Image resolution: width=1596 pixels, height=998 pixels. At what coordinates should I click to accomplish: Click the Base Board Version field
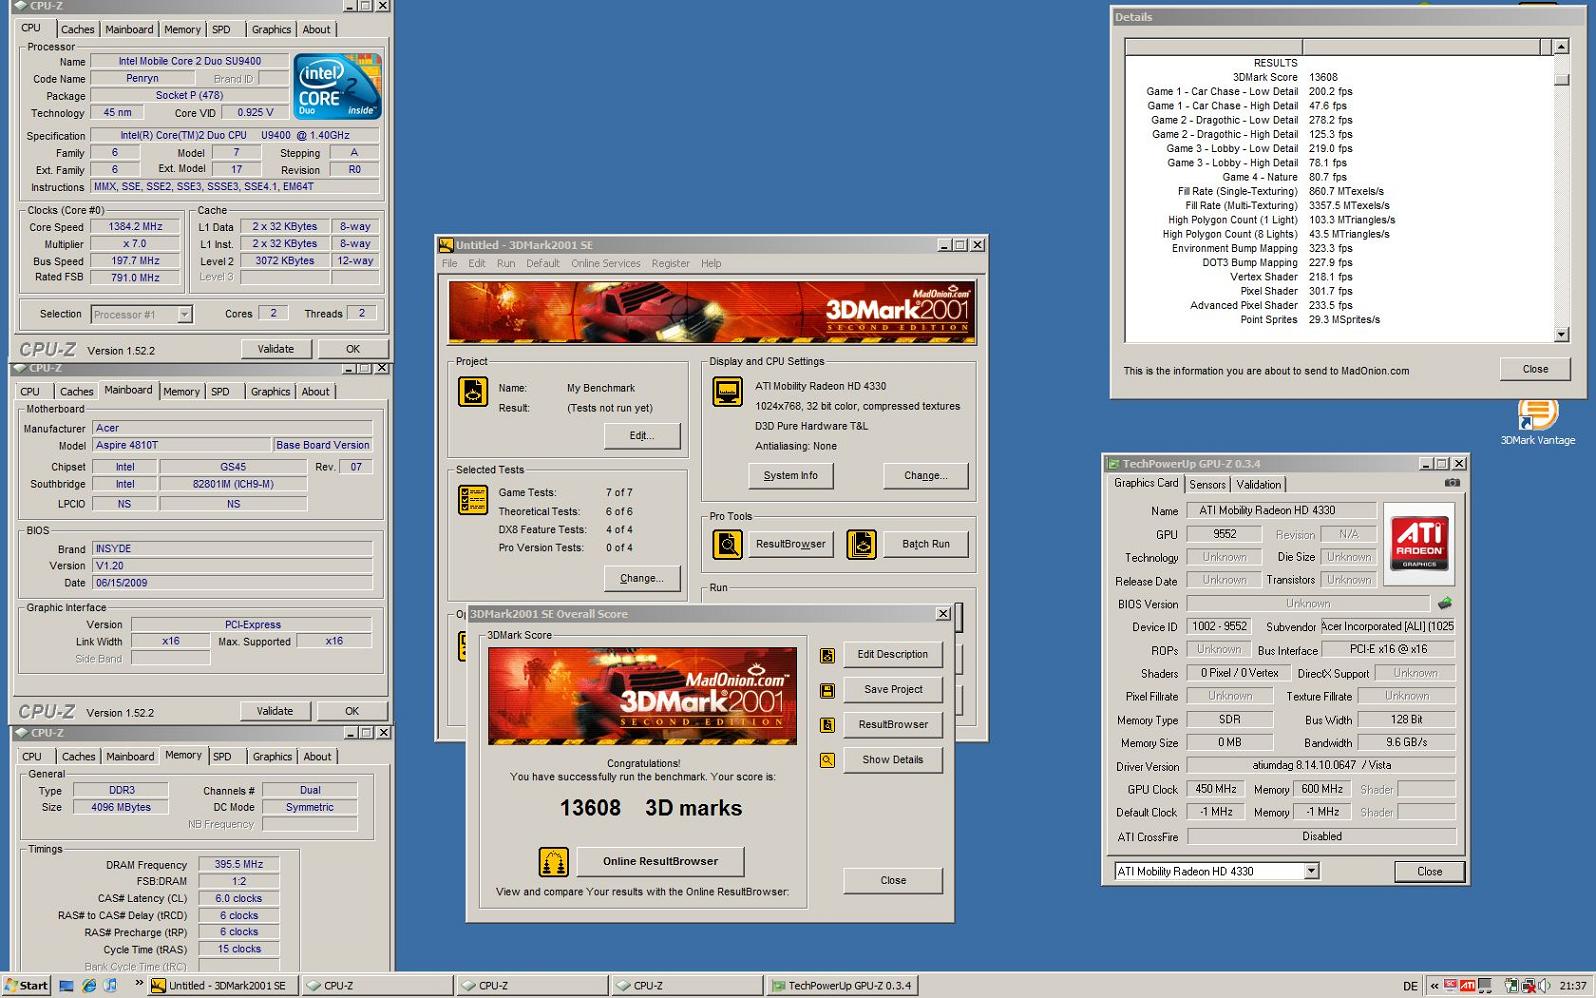tap(323, 446)
